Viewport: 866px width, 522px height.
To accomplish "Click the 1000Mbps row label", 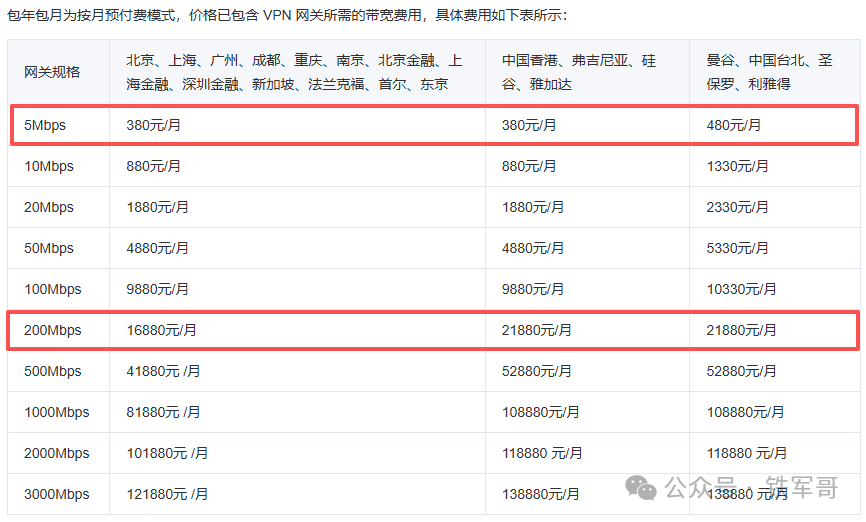I will (56, 412).
